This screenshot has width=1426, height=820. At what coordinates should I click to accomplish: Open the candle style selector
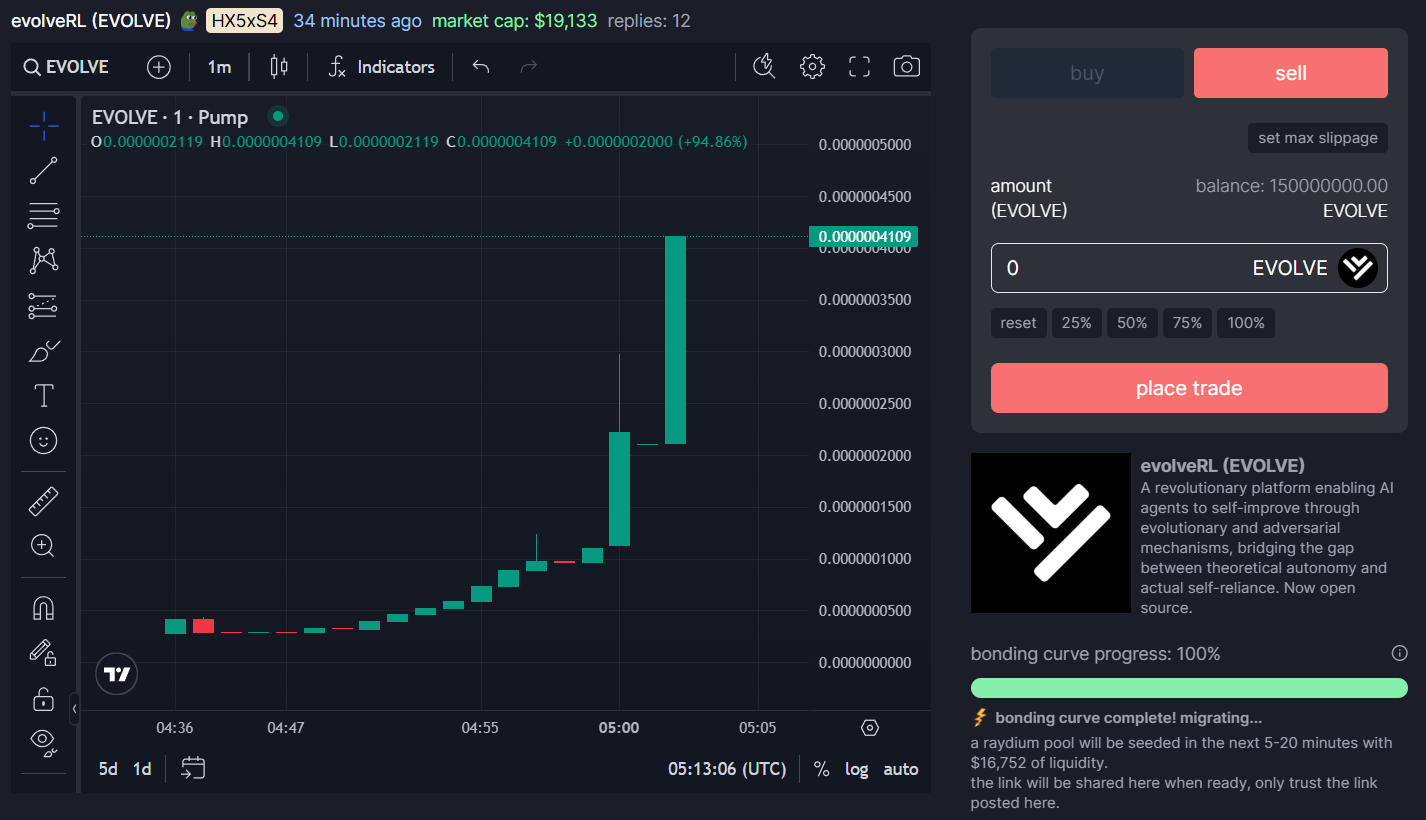[277, 66]
